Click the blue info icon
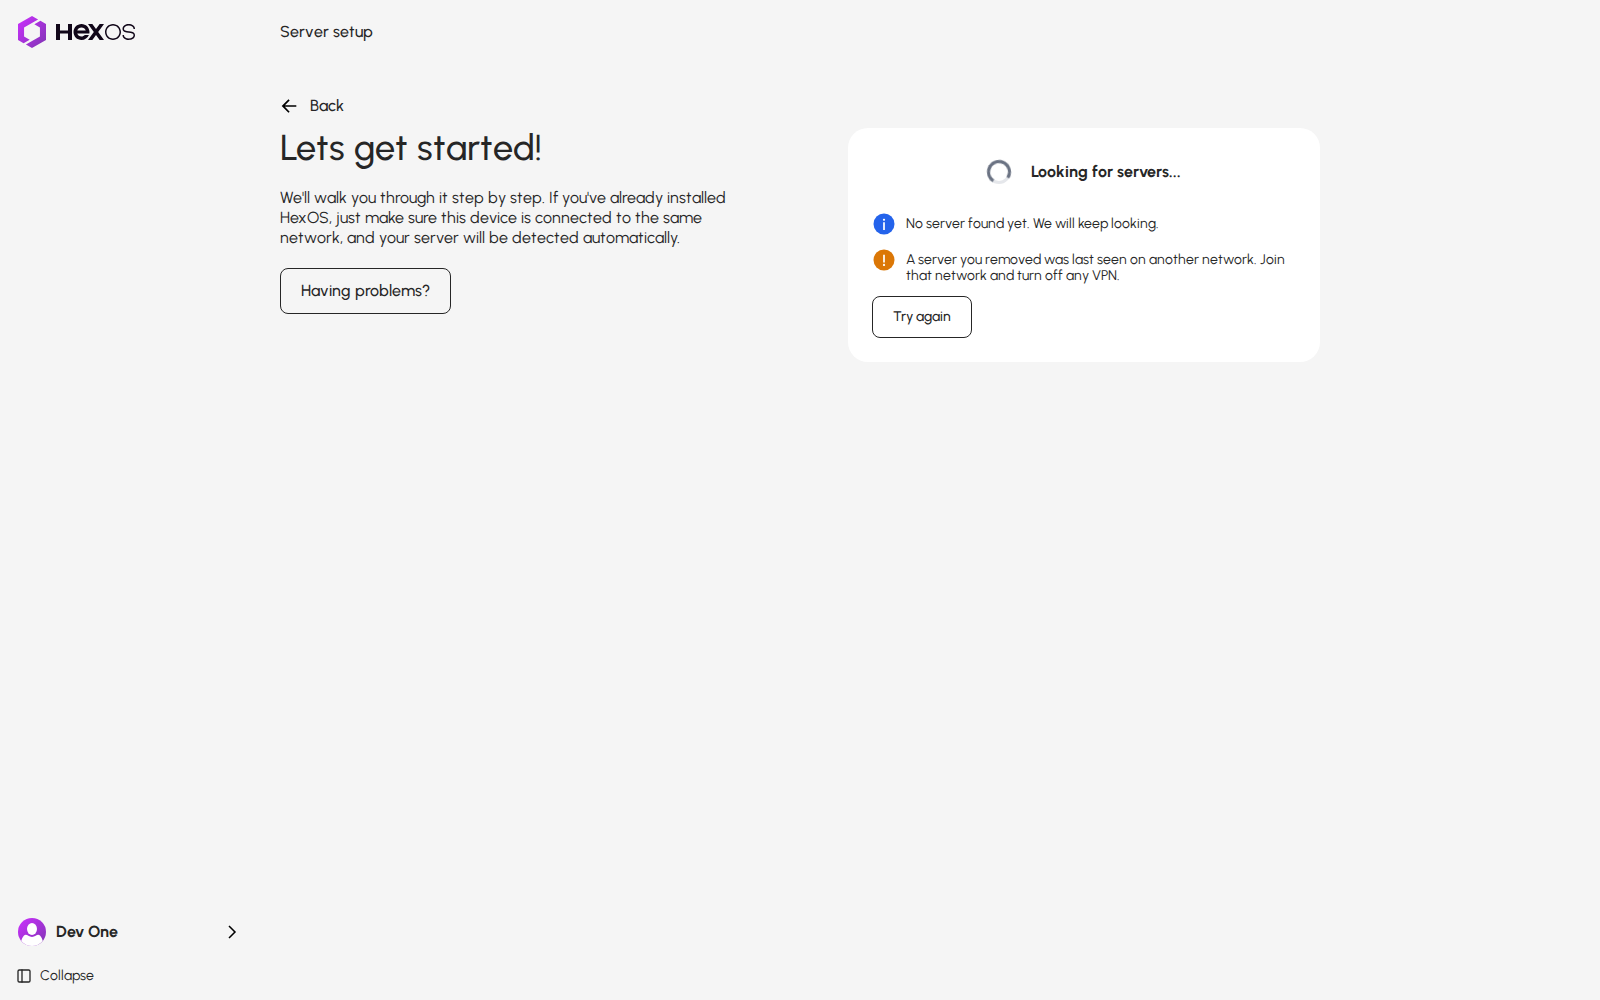 tap(884, 224)
